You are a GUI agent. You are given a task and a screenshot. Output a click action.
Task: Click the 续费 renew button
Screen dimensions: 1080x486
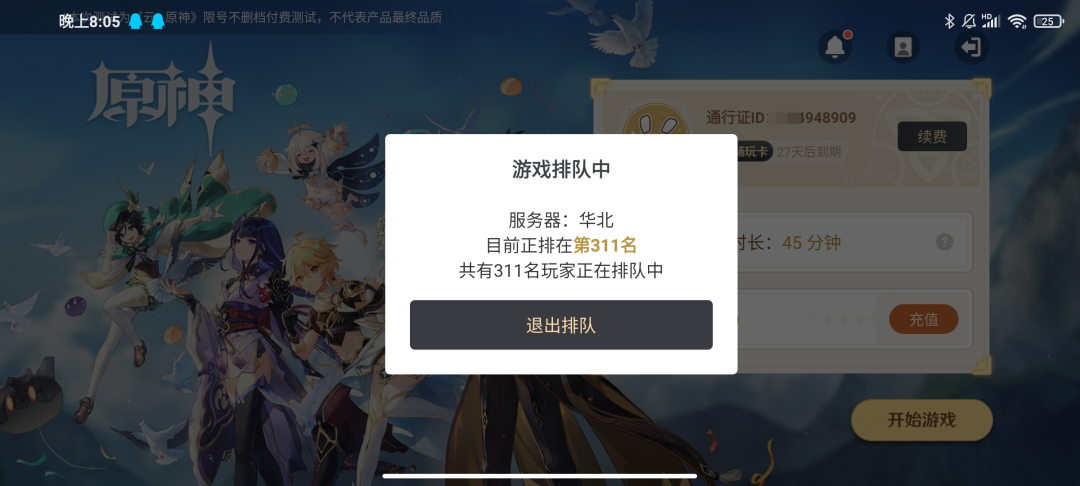pyautogui.click(x=932, y=136)
